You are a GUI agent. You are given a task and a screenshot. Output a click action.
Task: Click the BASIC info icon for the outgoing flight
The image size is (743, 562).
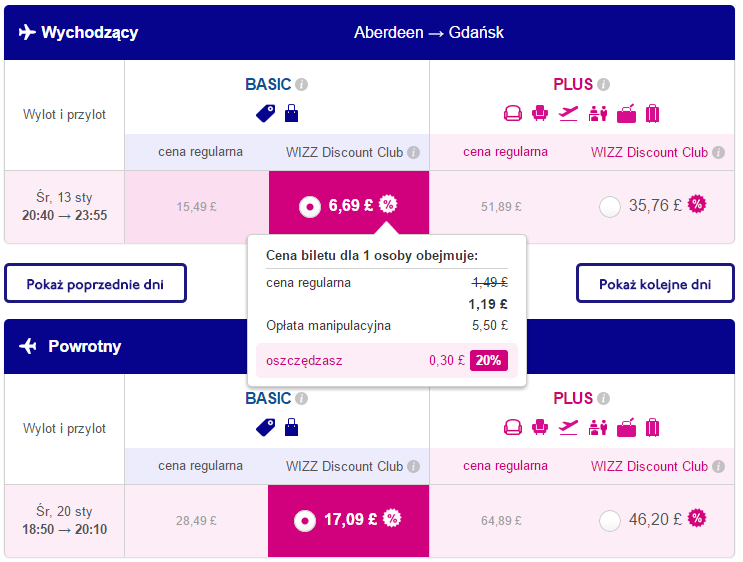click(x=301, y=84)
